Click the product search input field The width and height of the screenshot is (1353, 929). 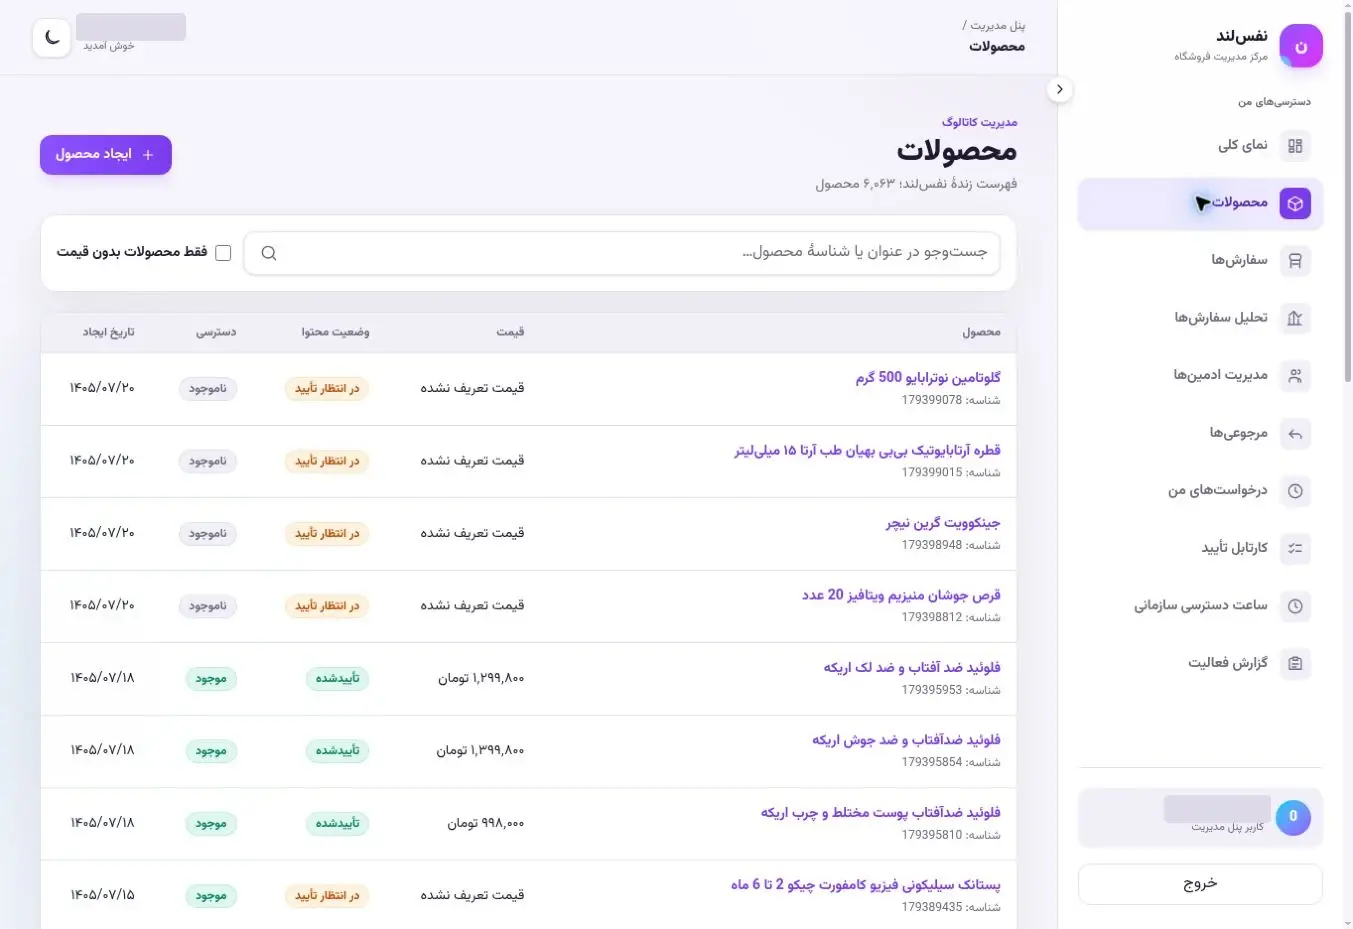pos(622,253)
